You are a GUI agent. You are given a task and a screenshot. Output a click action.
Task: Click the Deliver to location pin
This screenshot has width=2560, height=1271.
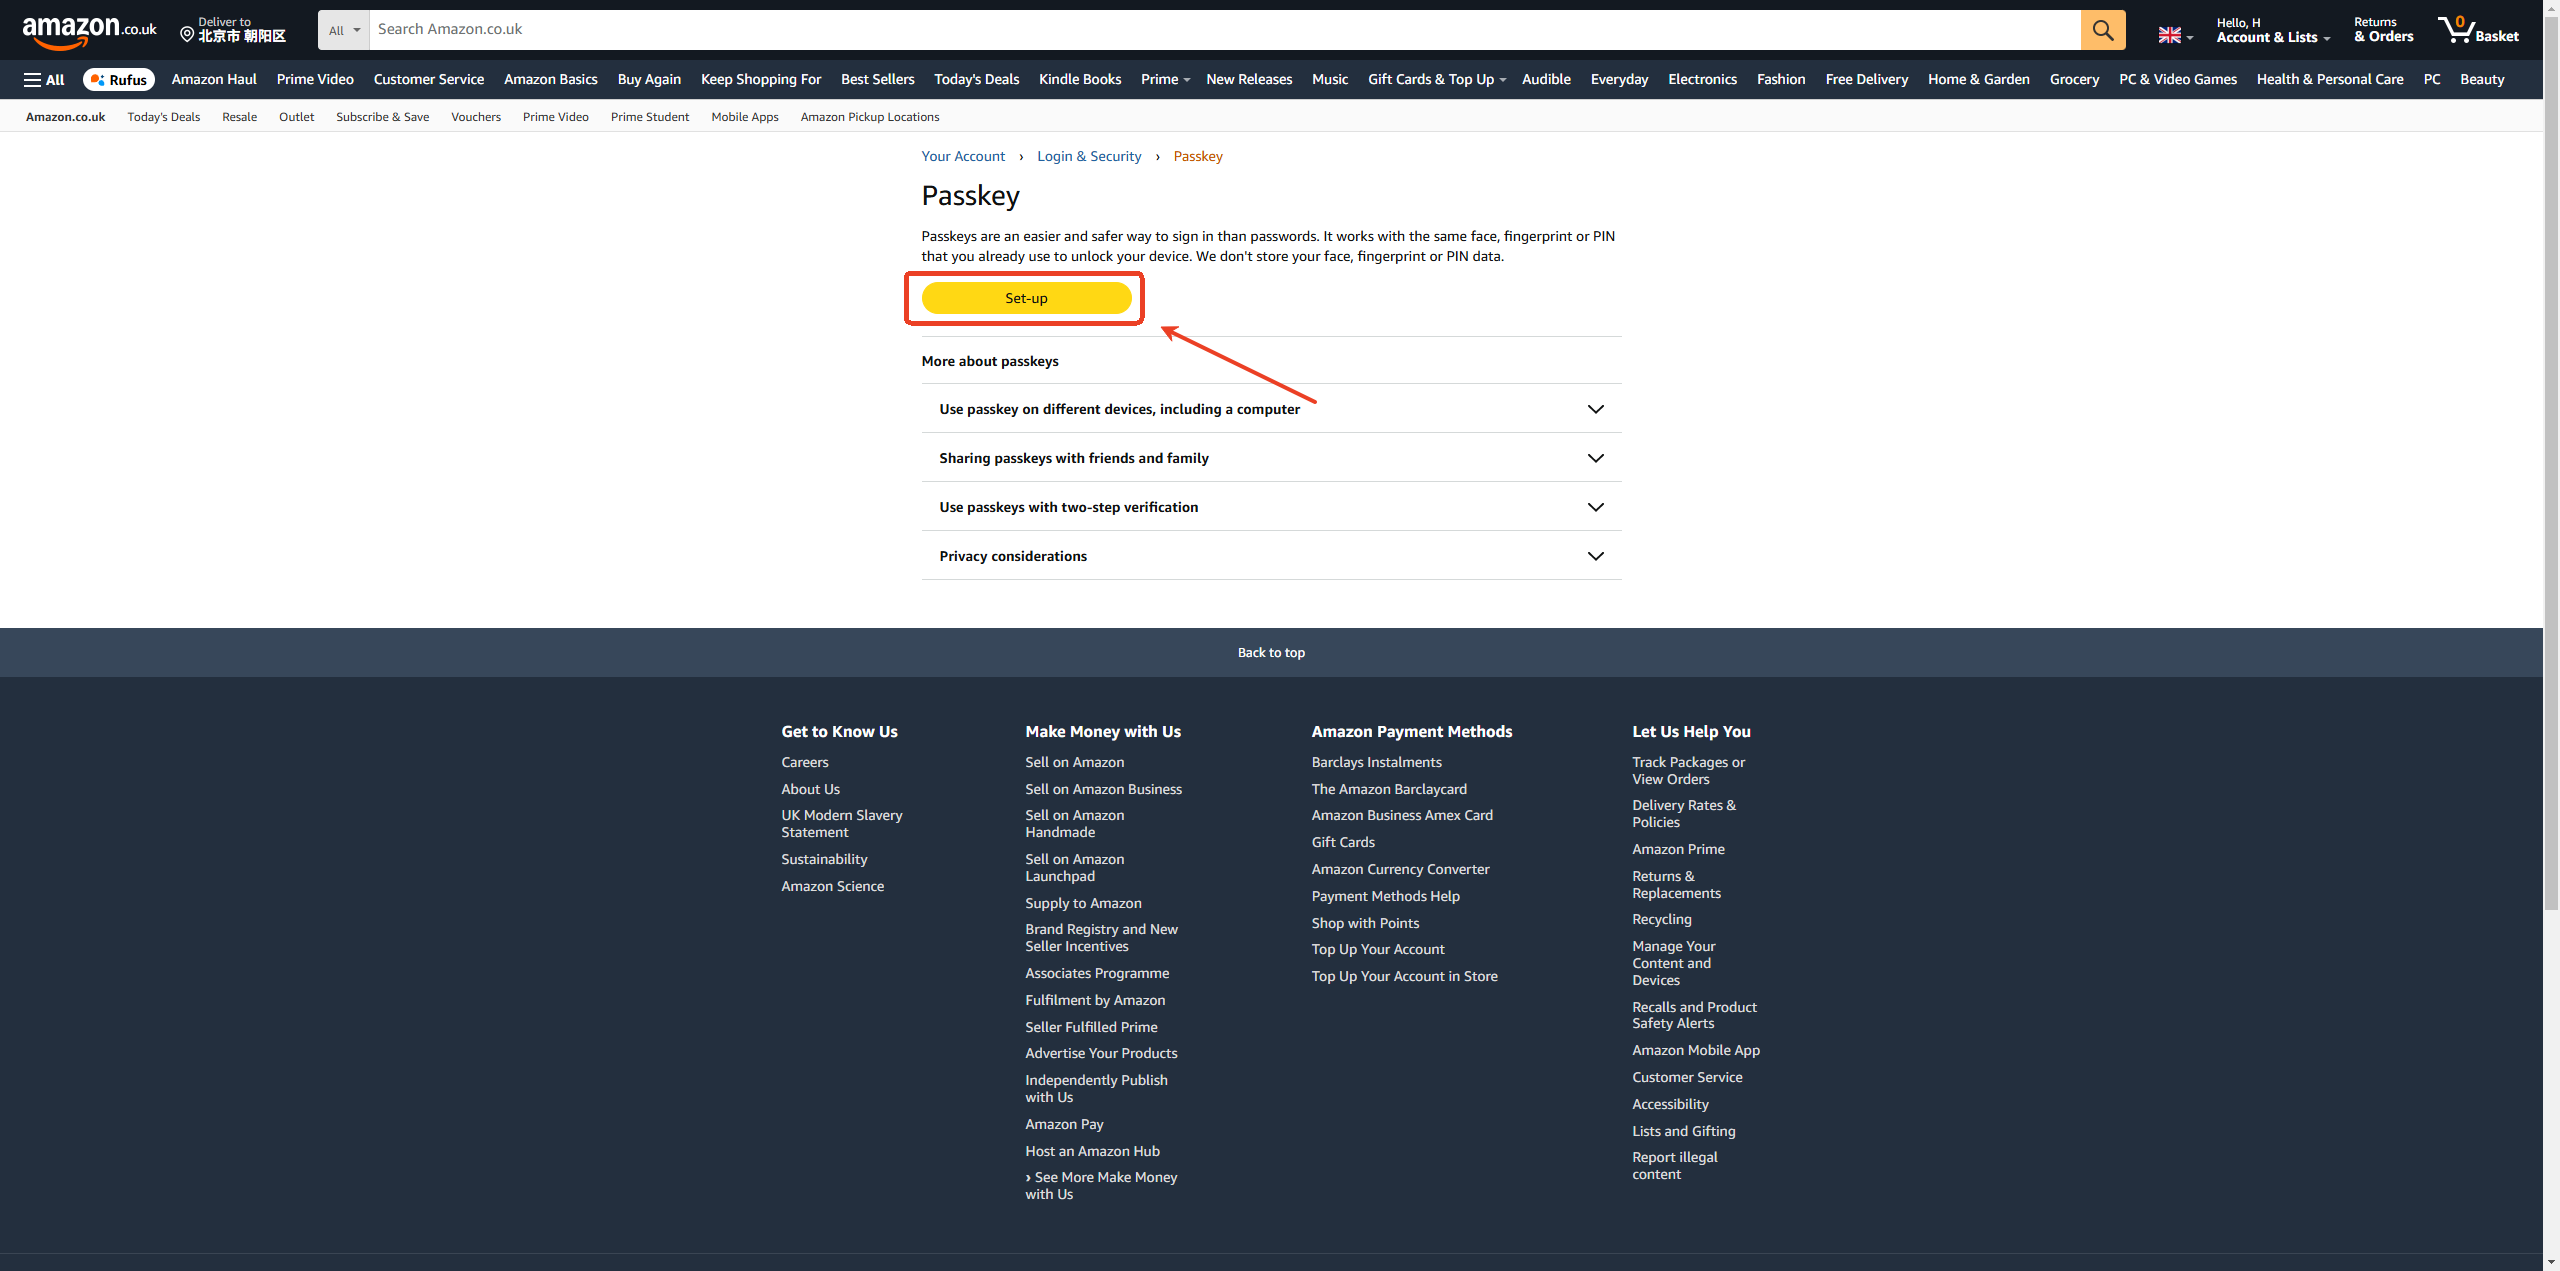pyautogui.click(x=232, y=30)
